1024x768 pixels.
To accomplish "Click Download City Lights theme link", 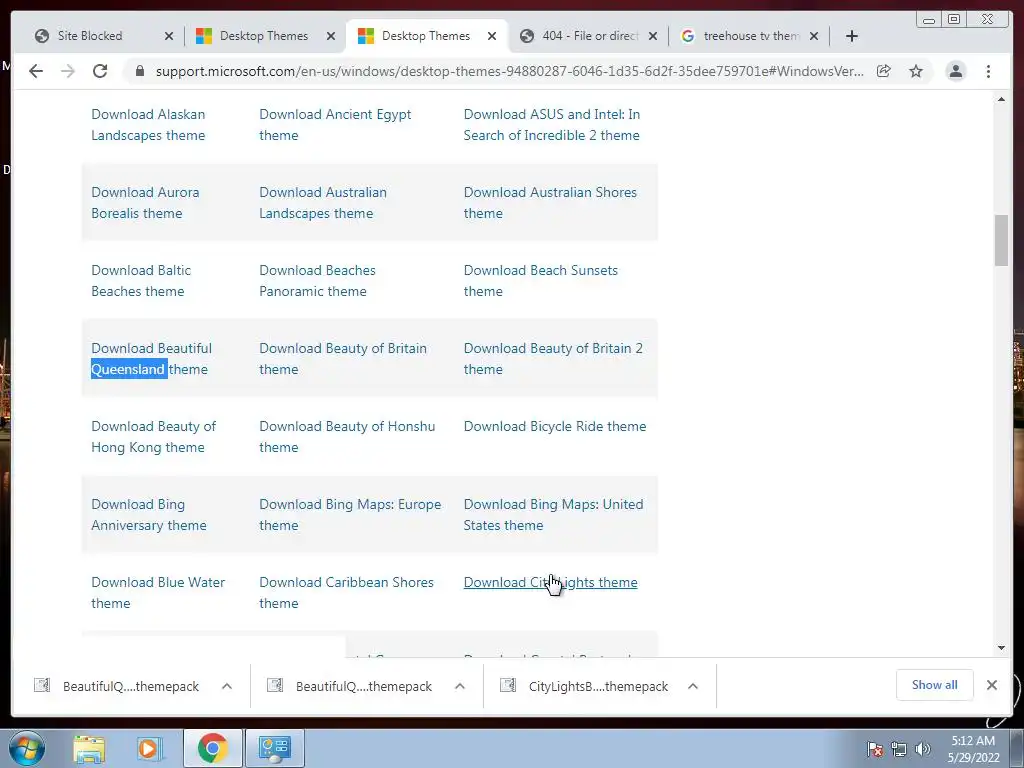I will tap(551, 583).
